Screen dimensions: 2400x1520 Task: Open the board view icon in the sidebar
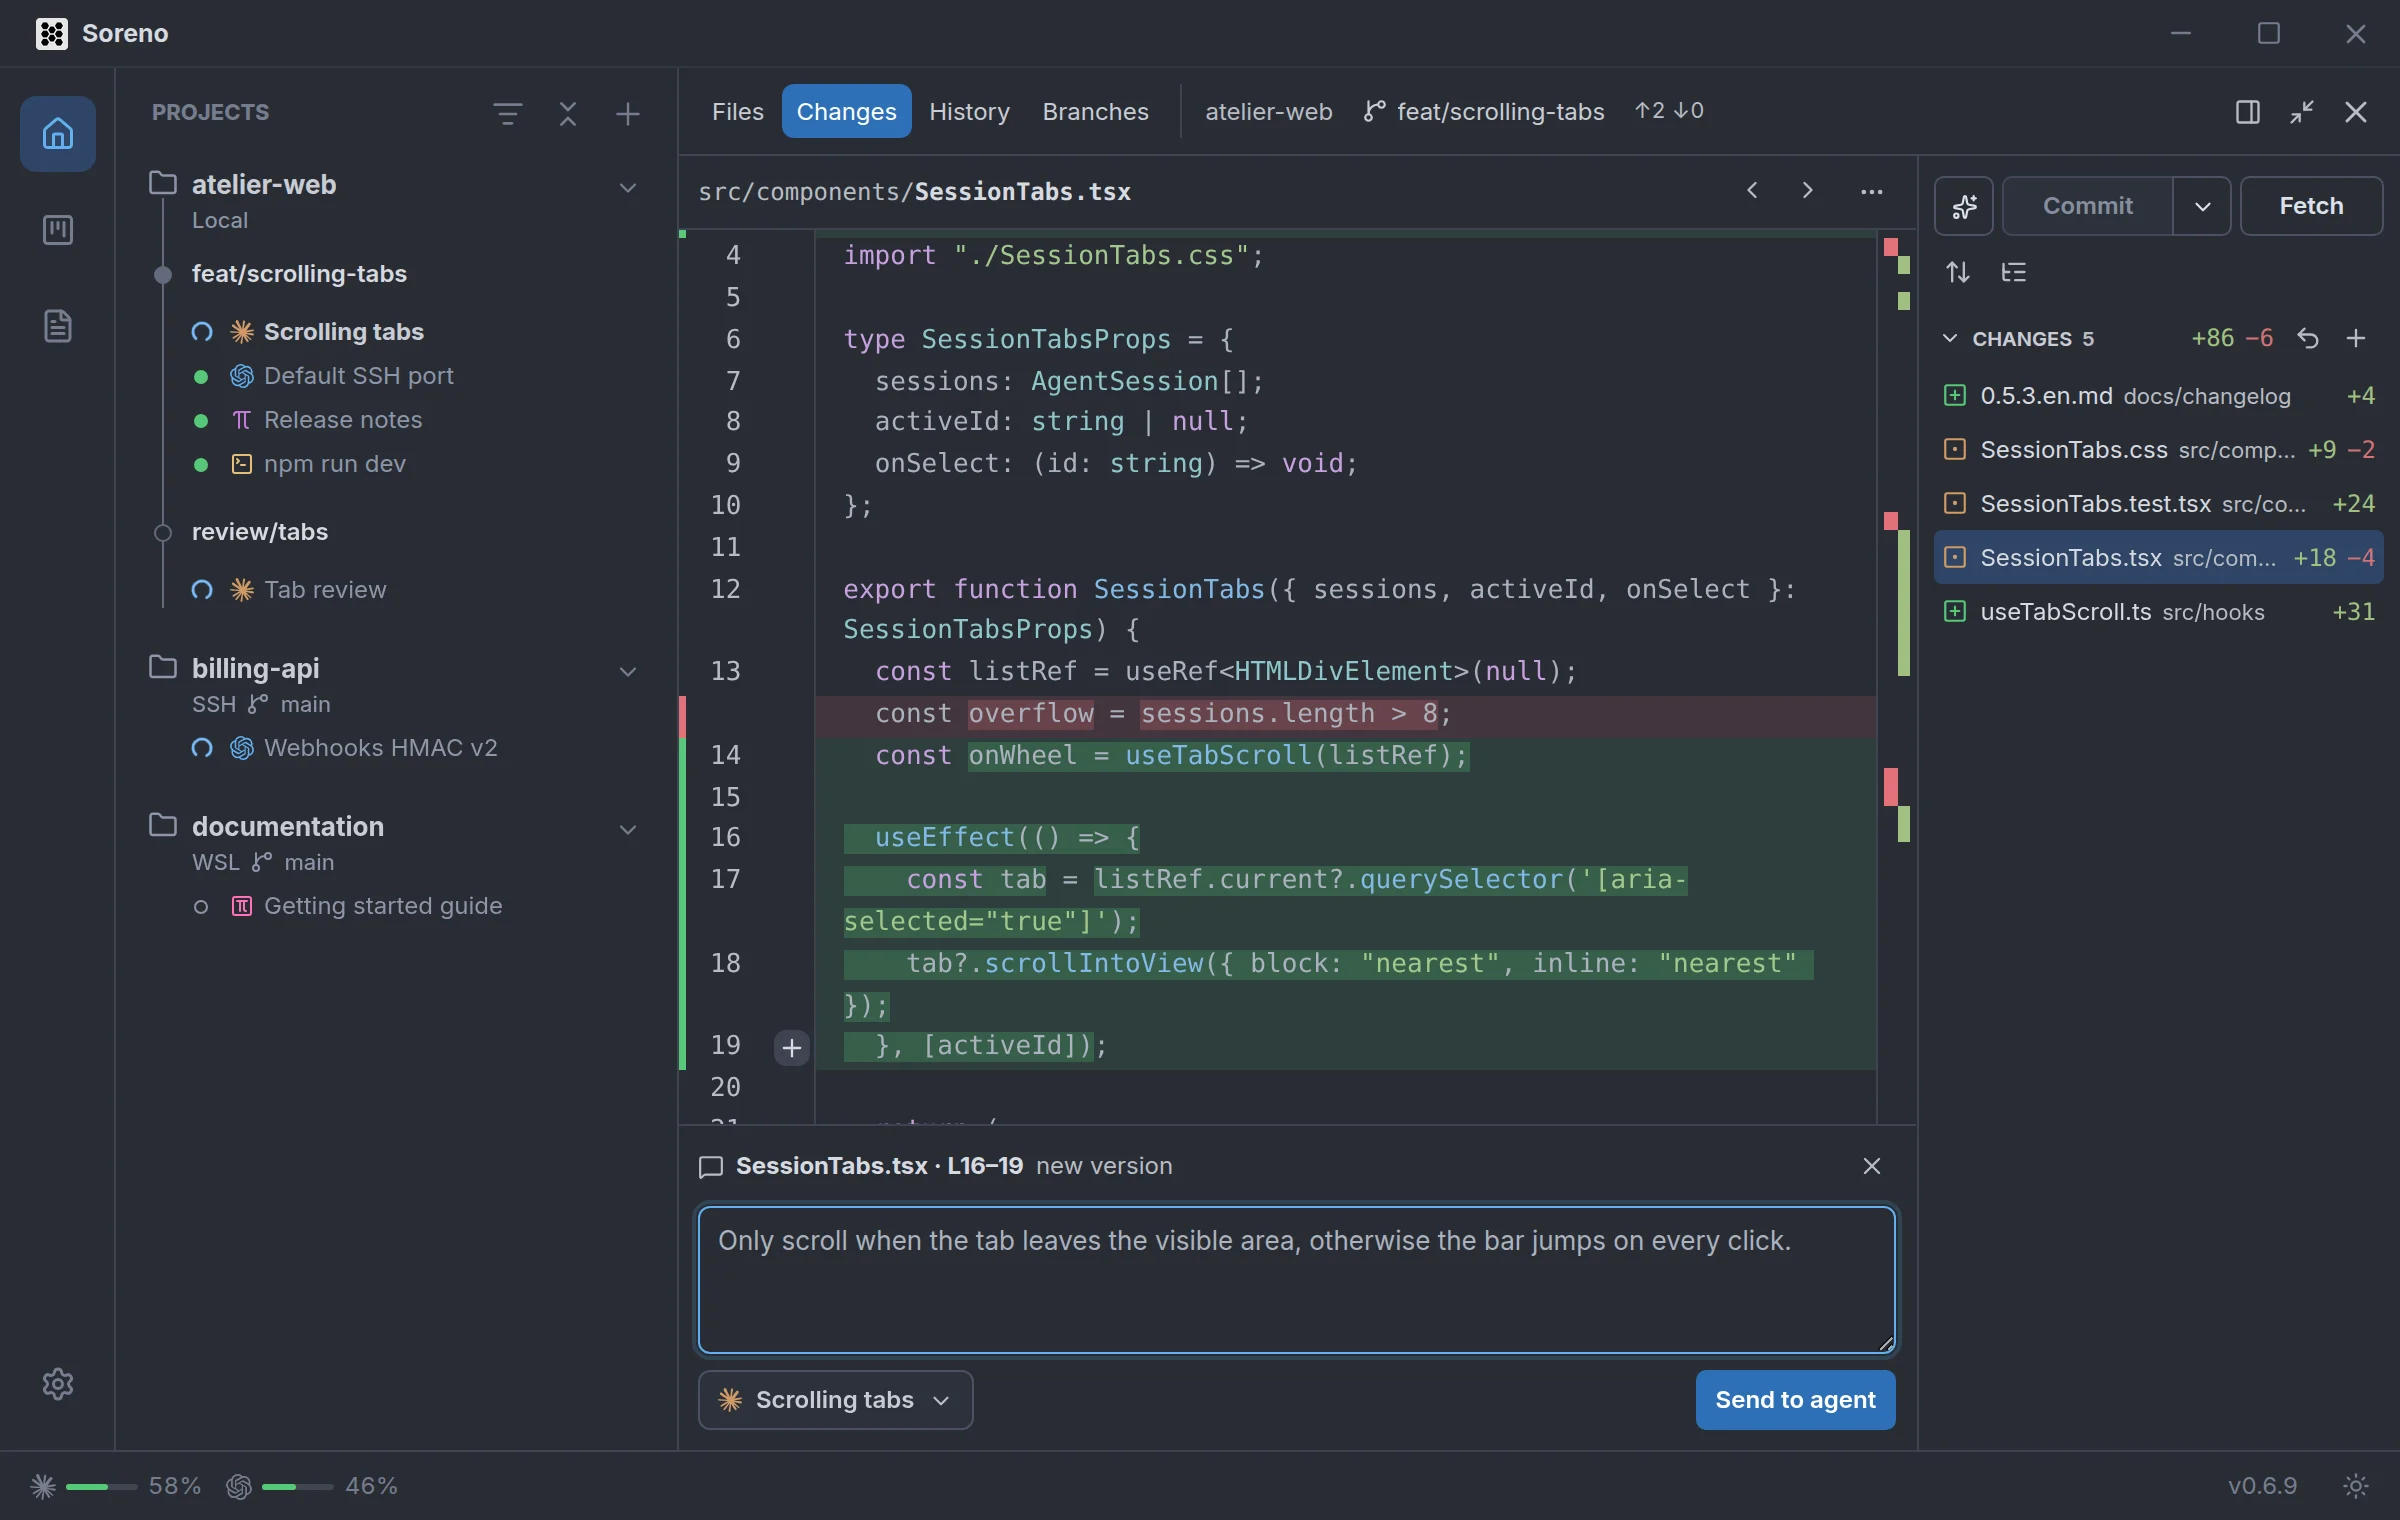57,230
